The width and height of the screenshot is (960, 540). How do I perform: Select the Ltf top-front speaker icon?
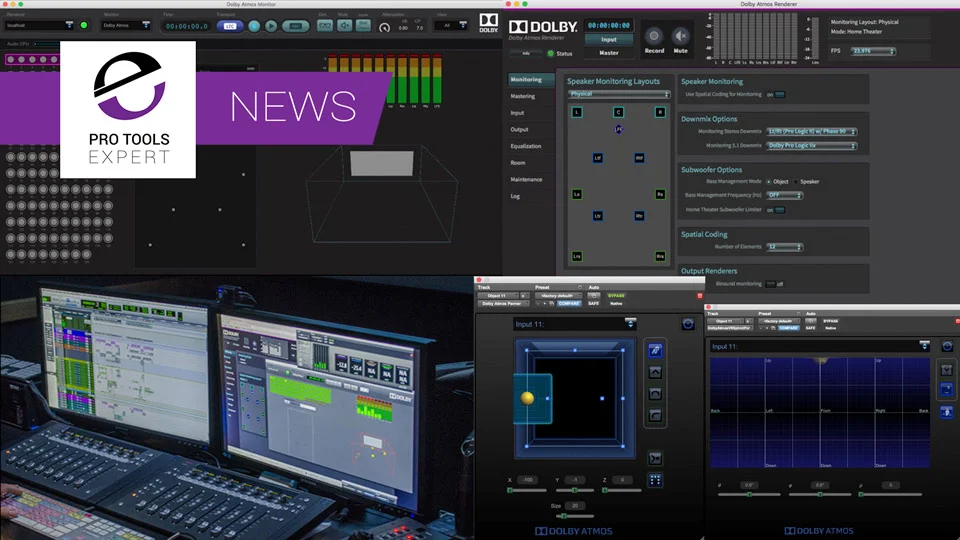click(x=598, y=158)
